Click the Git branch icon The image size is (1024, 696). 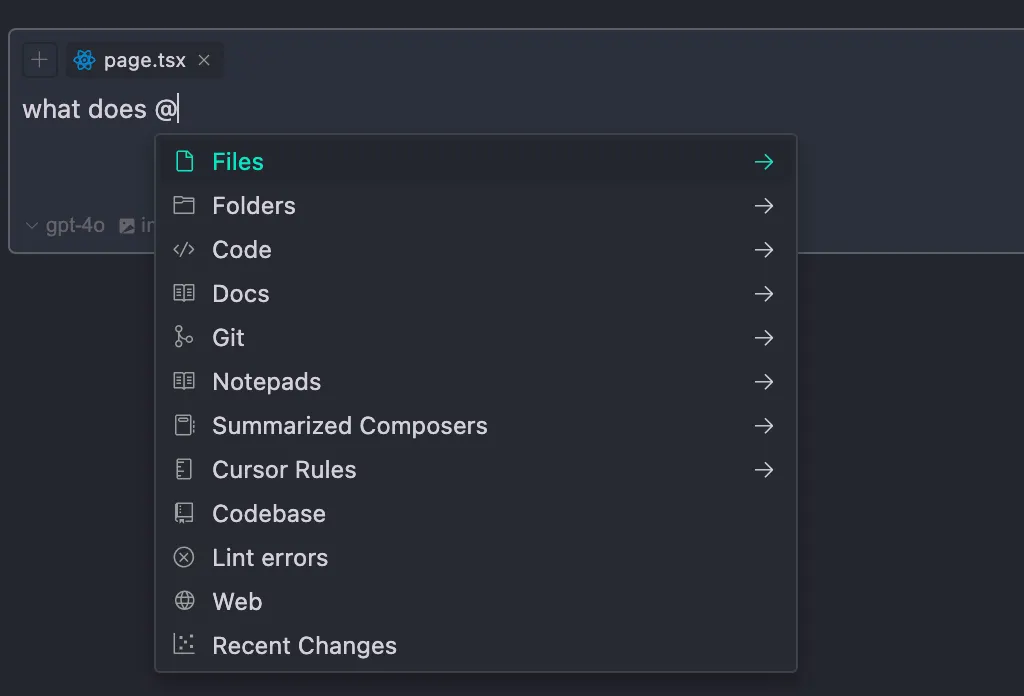coord(184,337)
